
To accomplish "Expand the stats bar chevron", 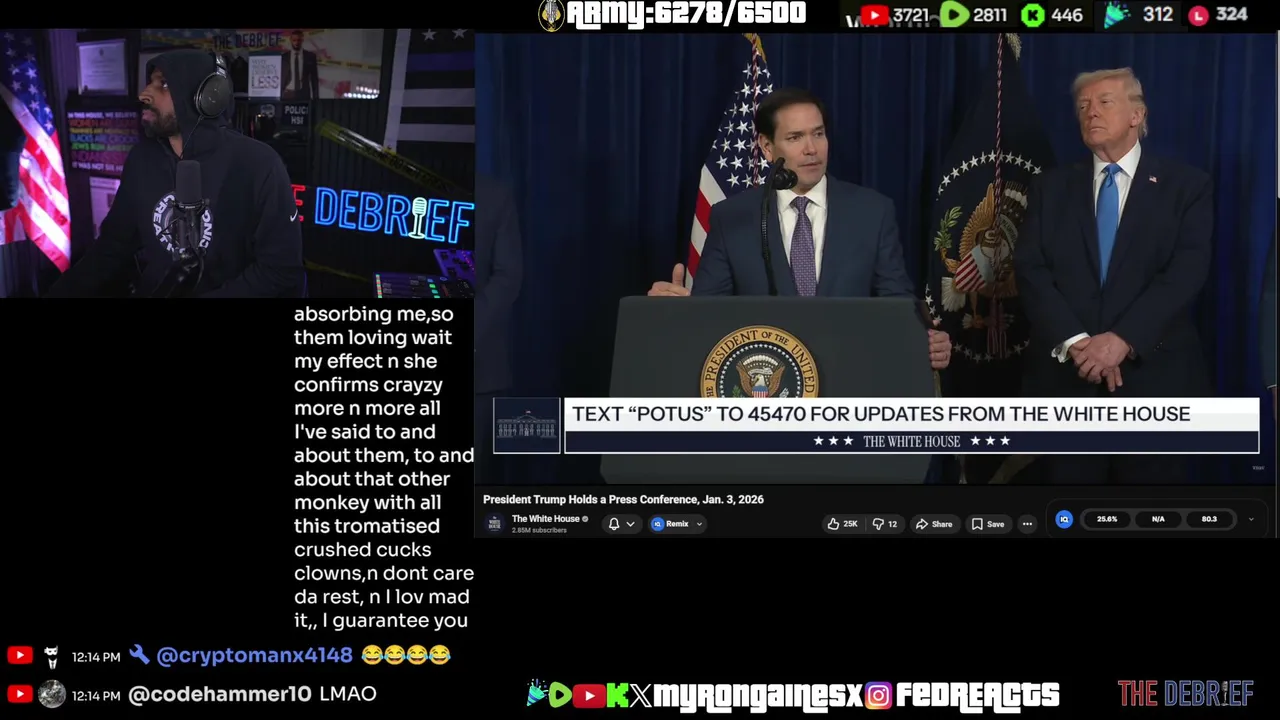I will pyautogui.click(x=1250, y=519).
